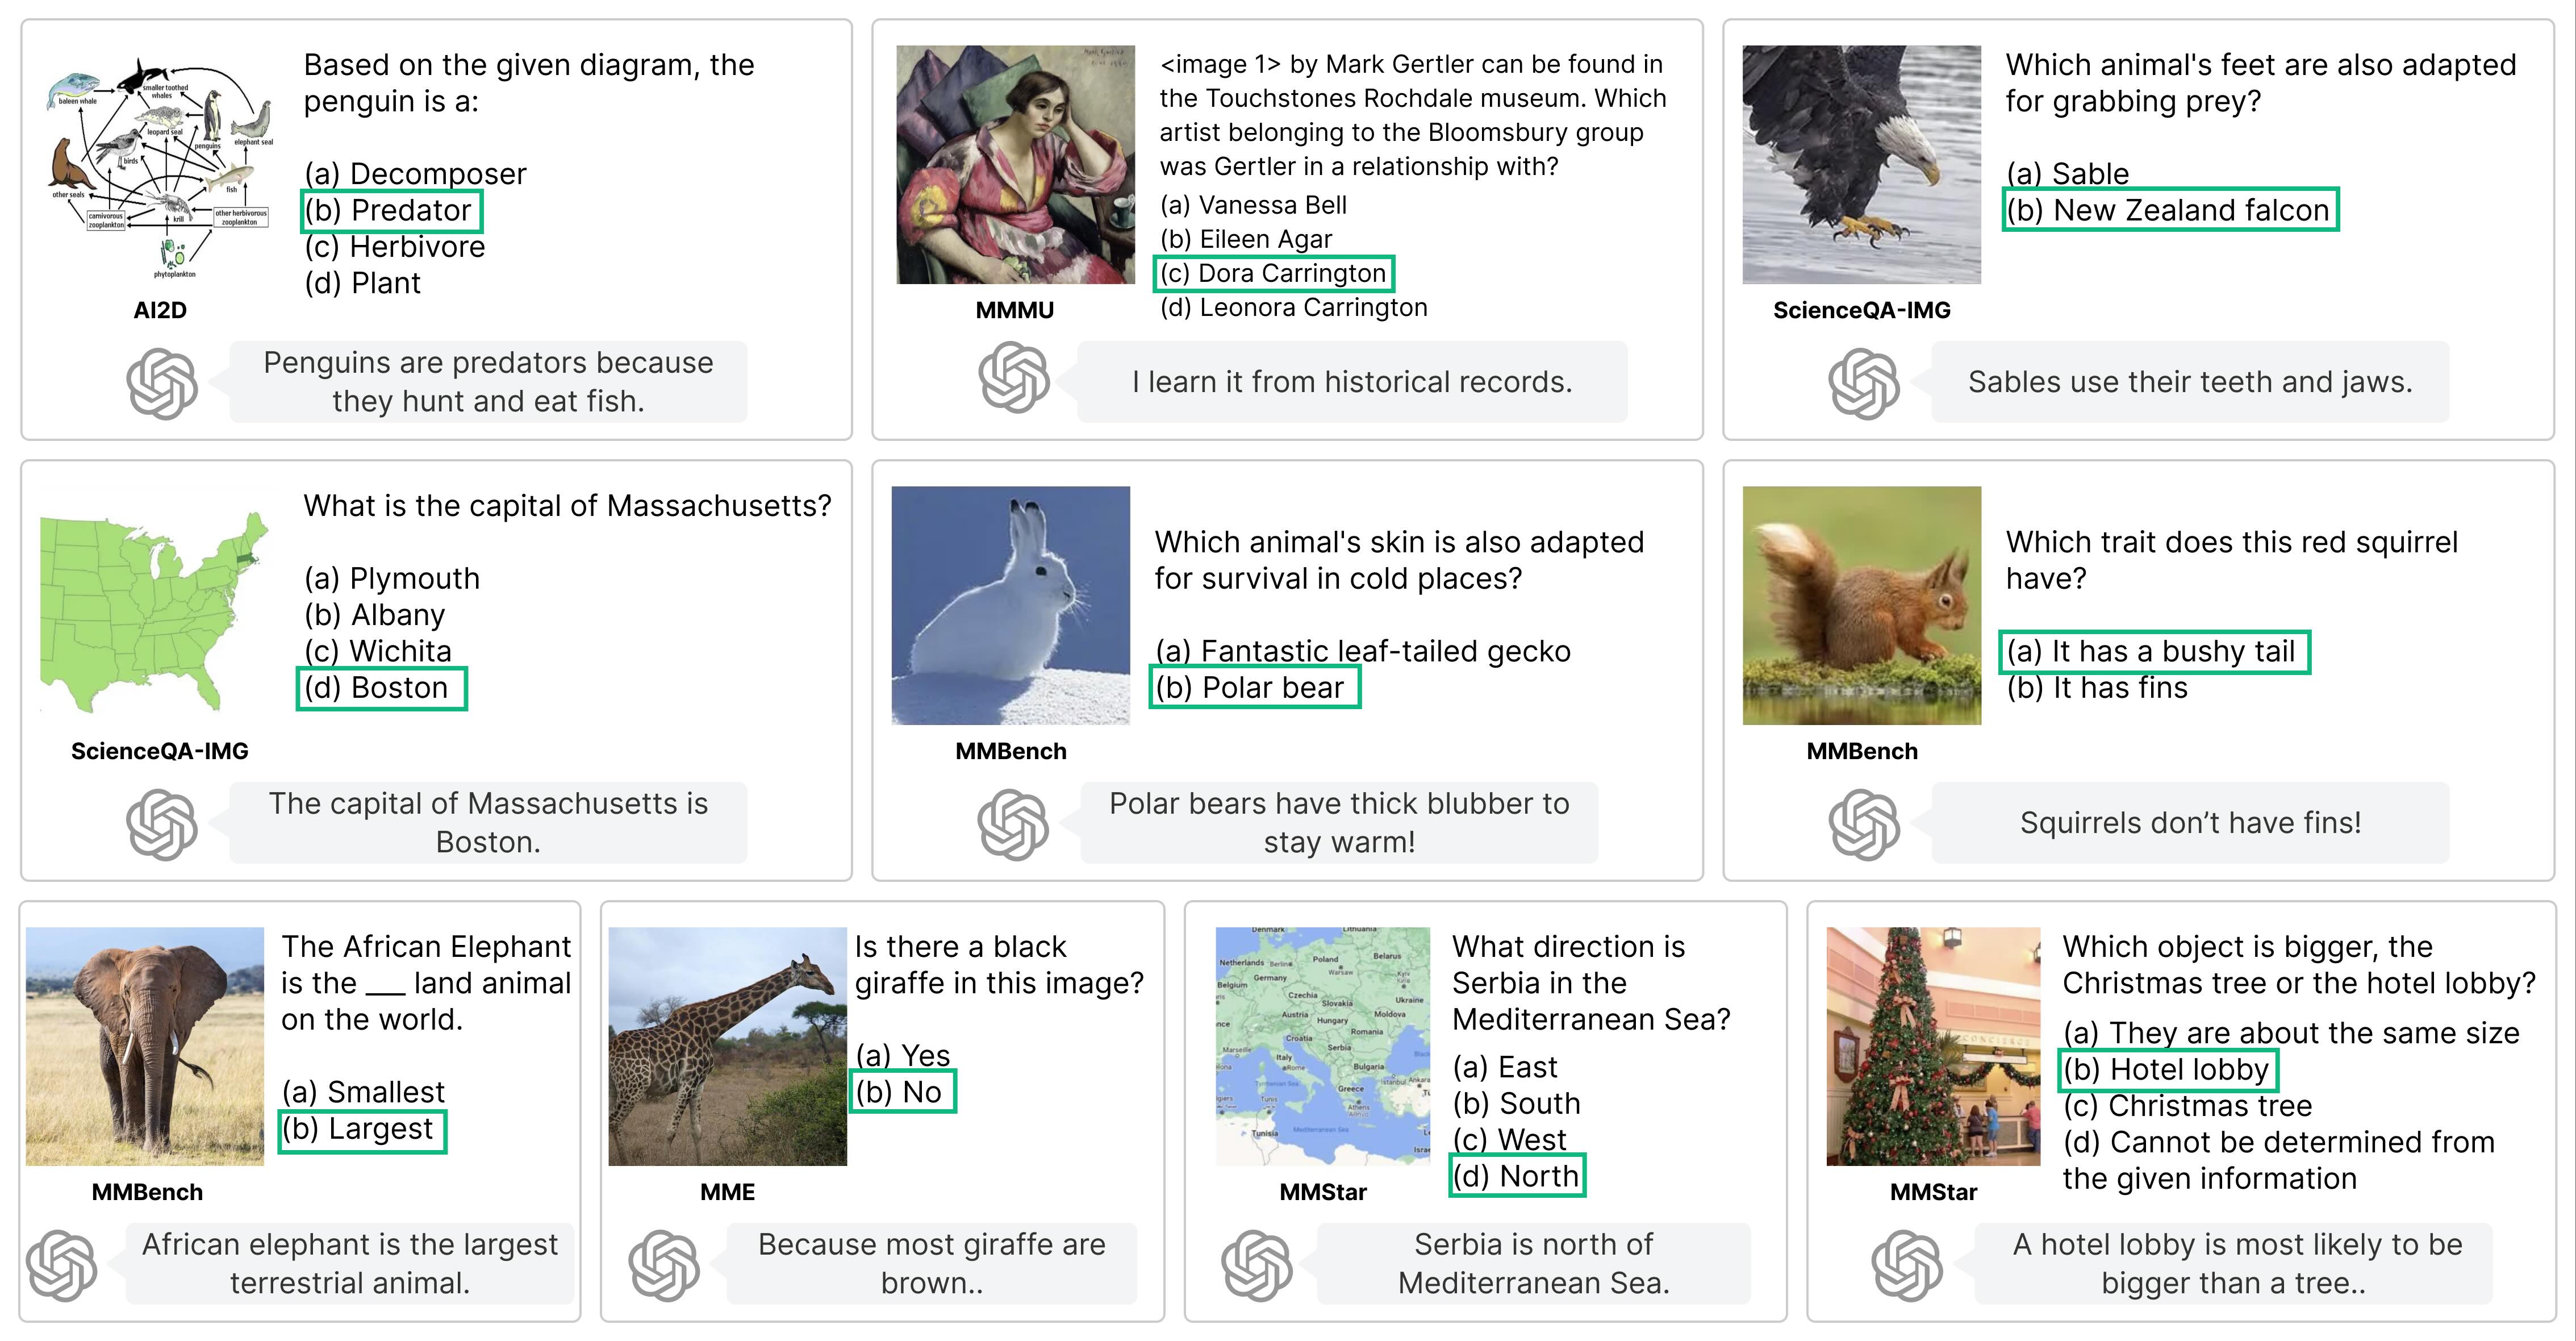
Task: Click the giraffe photo labeled MME
Action: [727, 1046]
